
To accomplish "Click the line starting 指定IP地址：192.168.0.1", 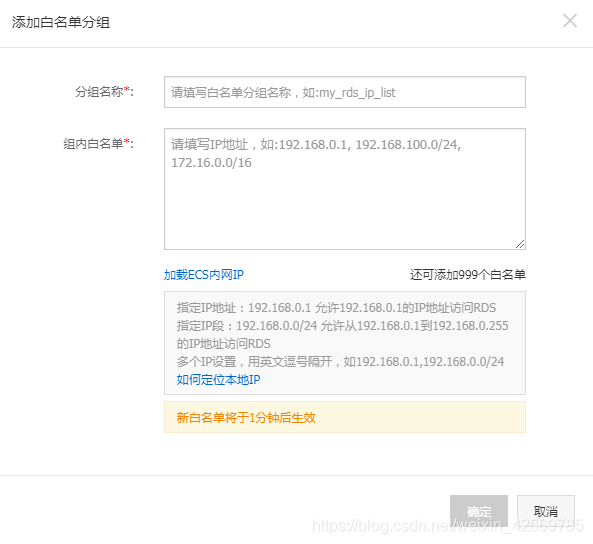I will 336,308.
